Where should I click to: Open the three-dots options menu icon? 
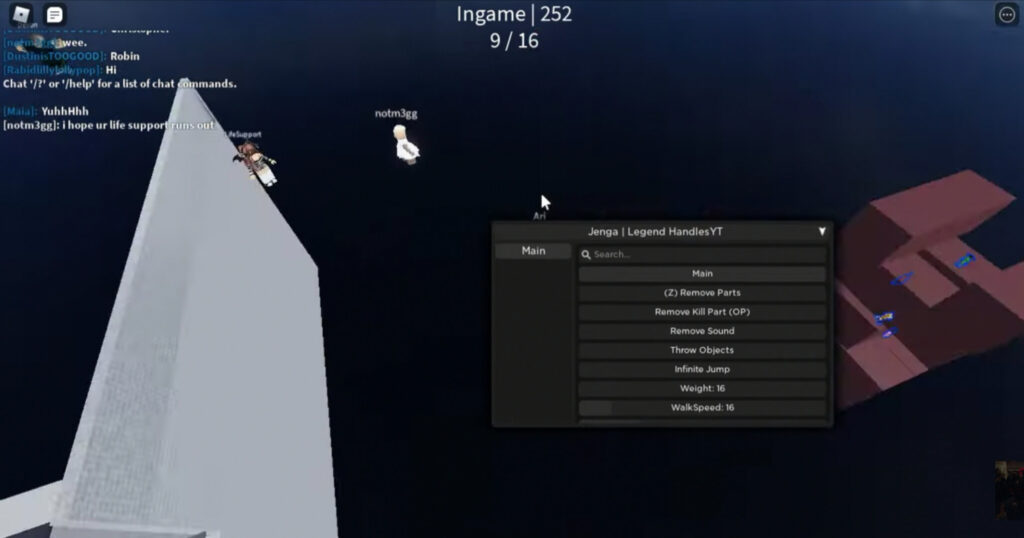(1006, 14)
